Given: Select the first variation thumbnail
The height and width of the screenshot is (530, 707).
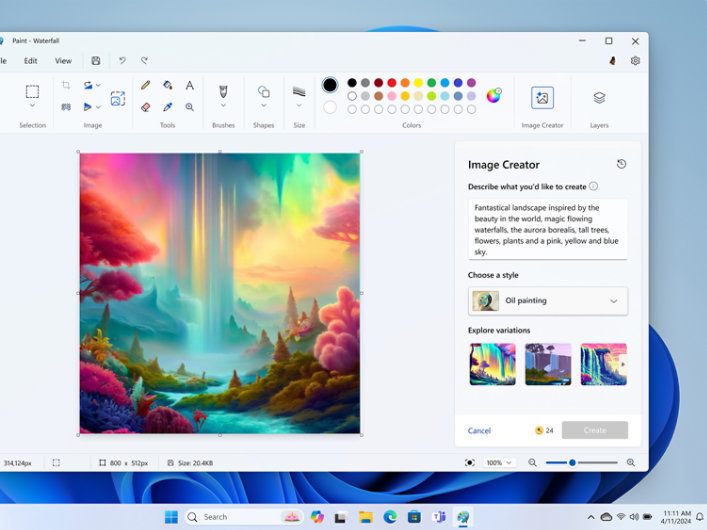Looking at the screenshot, I should (x=493, y=364).
